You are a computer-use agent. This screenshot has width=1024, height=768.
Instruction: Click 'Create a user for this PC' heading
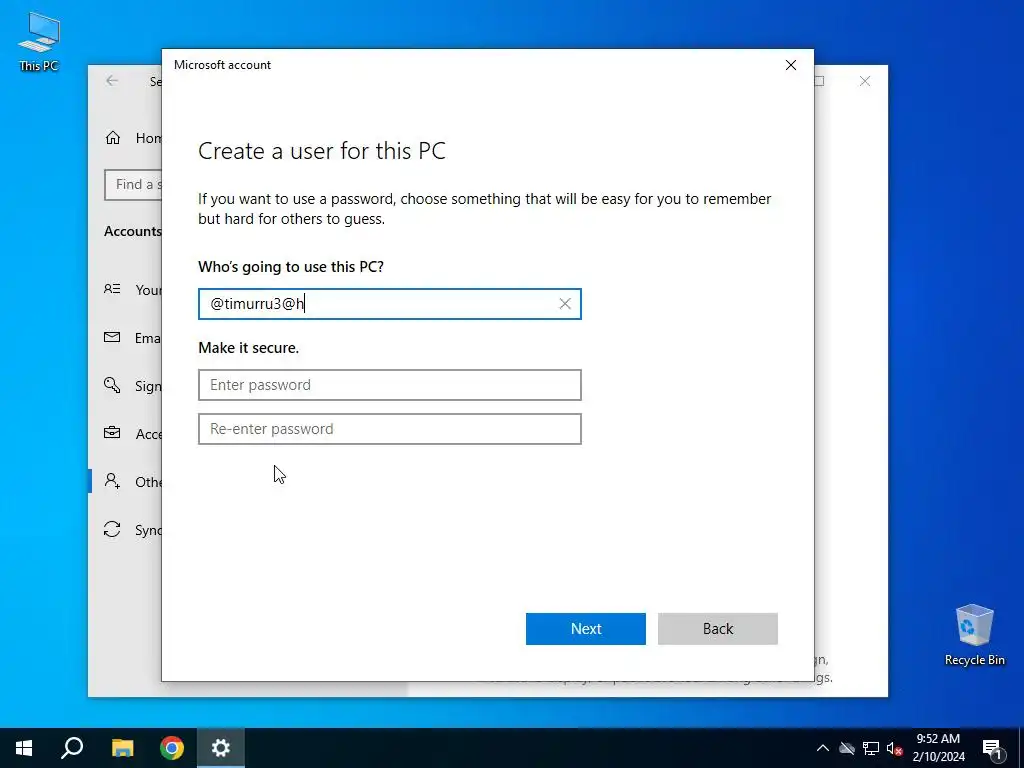(x=322, y=151)
